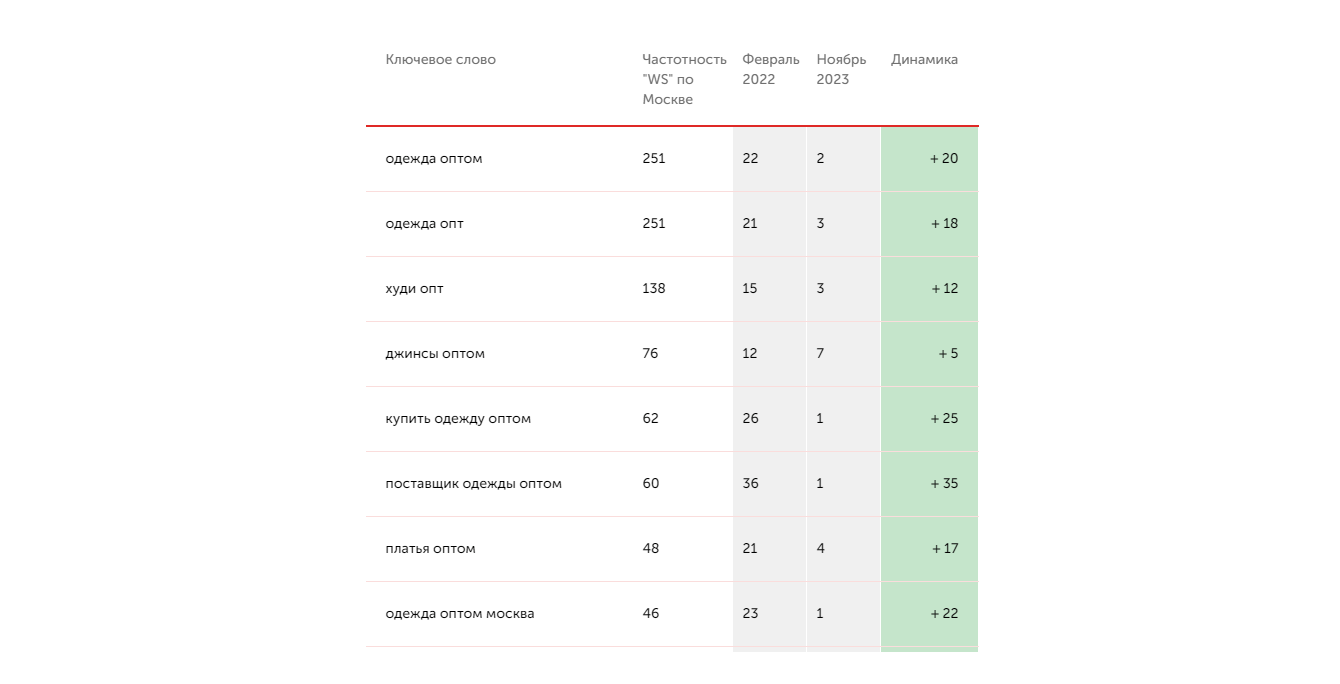1340x684 pixels.
Task: Click the "одежда оптом москва" keyword
Action: 460,614
